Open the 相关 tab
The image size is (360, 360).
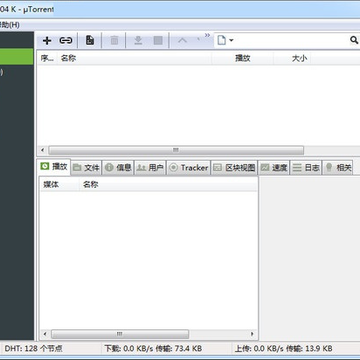point(338,168)
